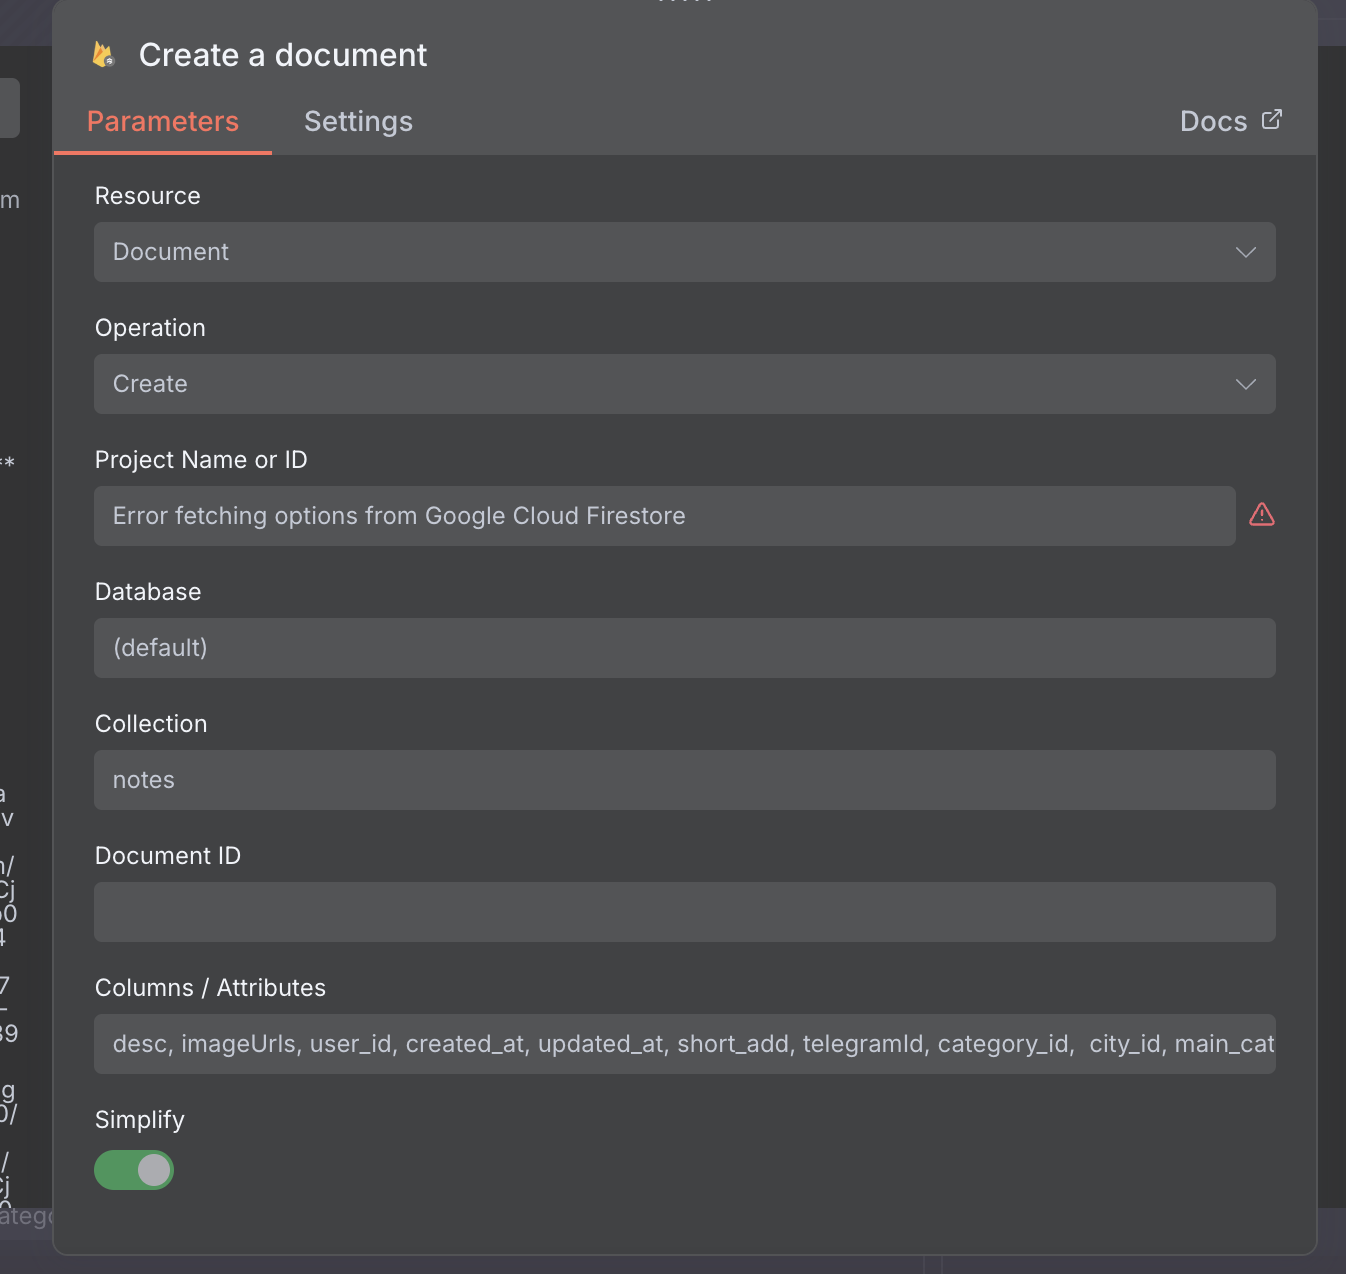Click the external link icon beside Docs
Image resolution: width=1346 pixels, height=1274 pixels.
pyautogui.click(x=1272, y=120)
